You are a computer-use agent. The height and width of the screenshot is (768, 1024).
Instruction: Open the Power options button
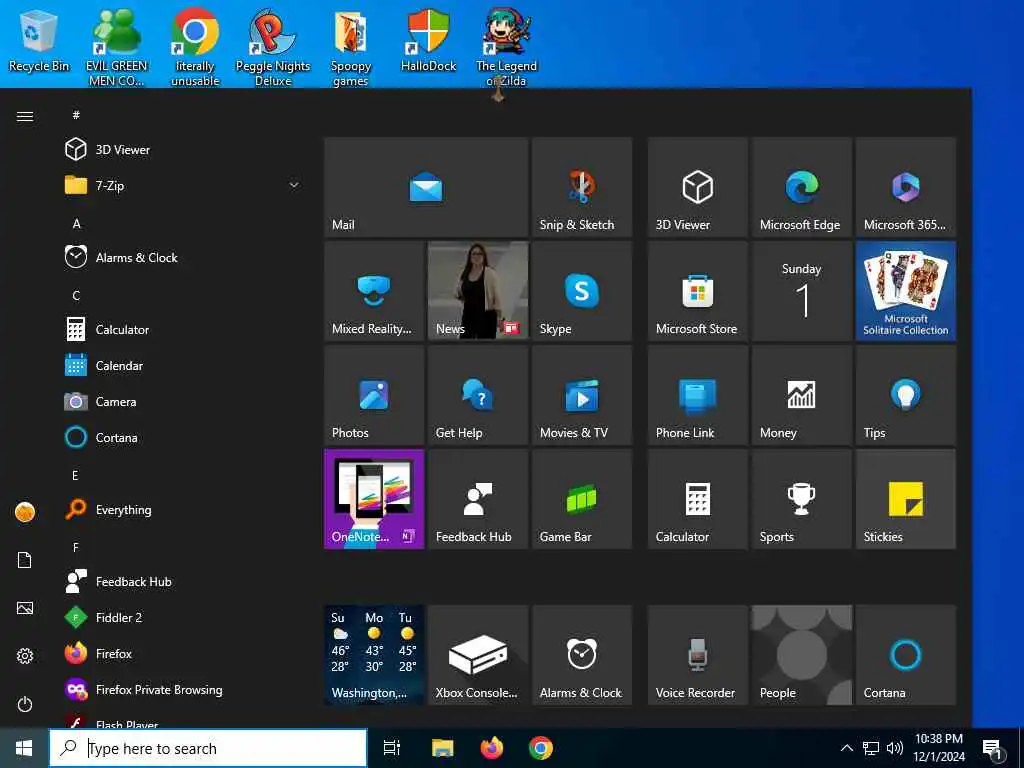pos(25,704)
